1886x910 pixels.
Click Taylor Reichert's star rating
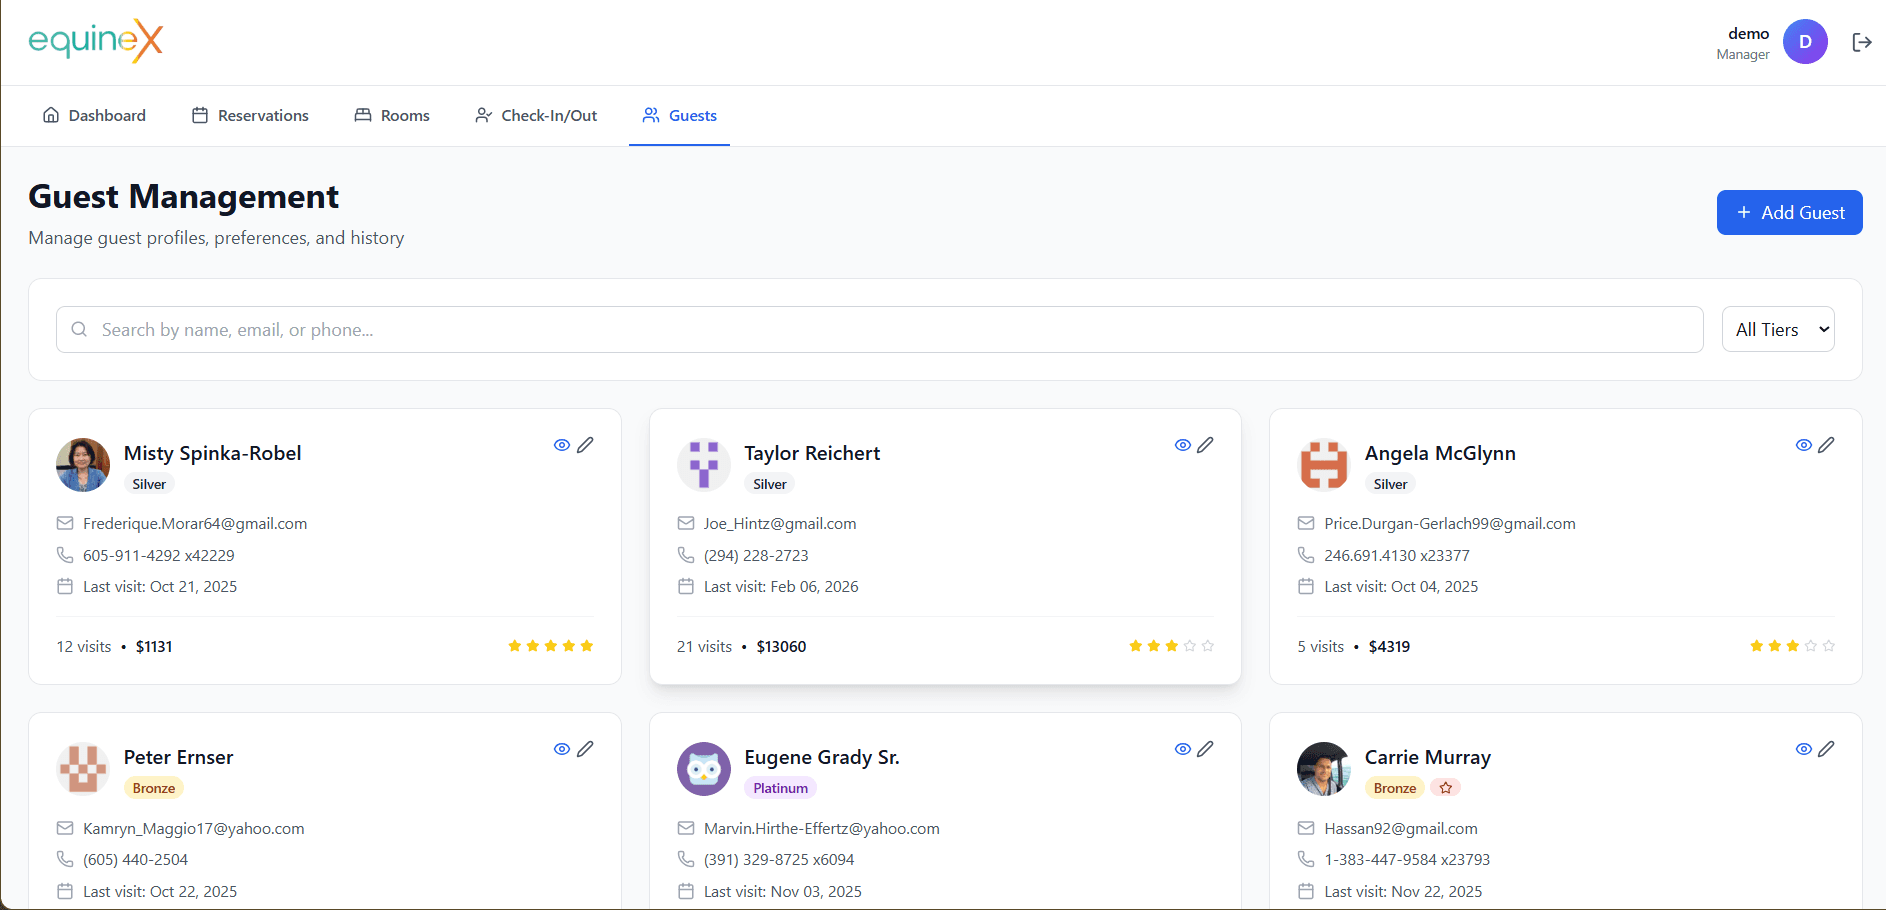pos(1171,646)
